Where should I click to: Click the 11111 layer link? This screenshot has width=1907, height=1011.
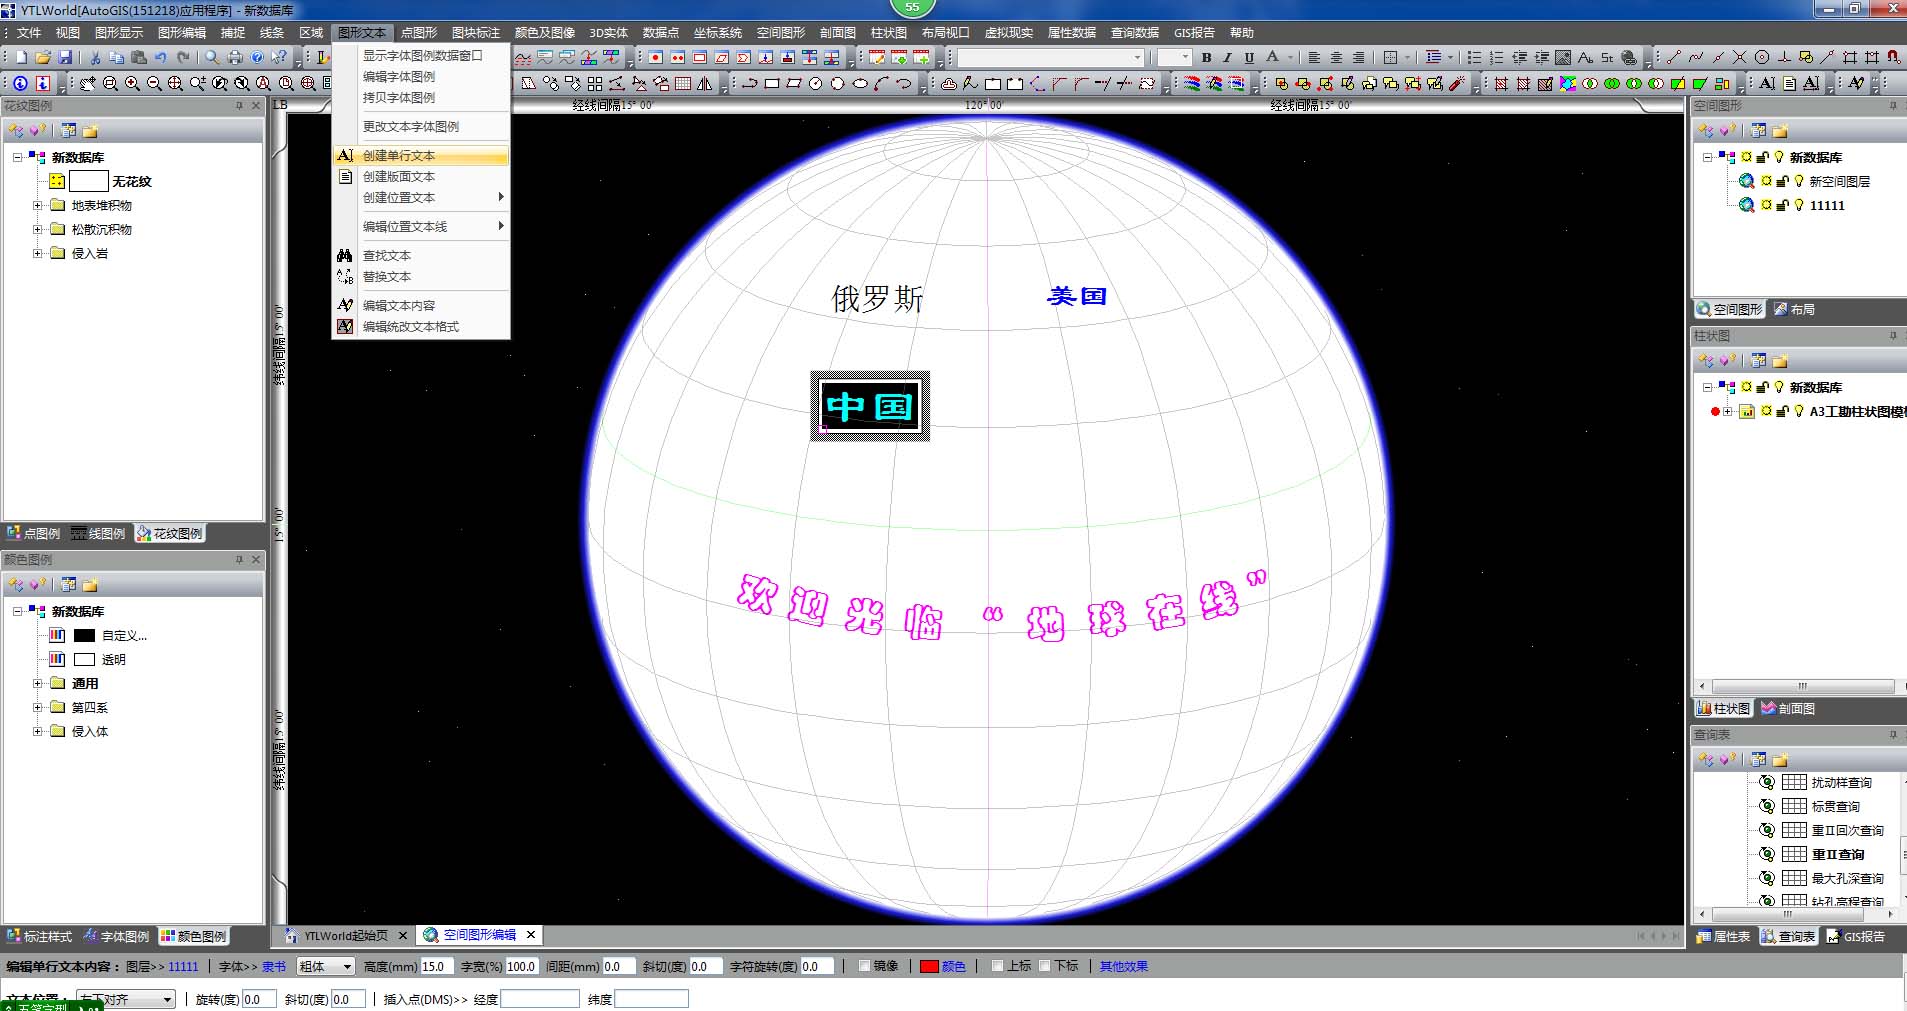pos(183,966)
